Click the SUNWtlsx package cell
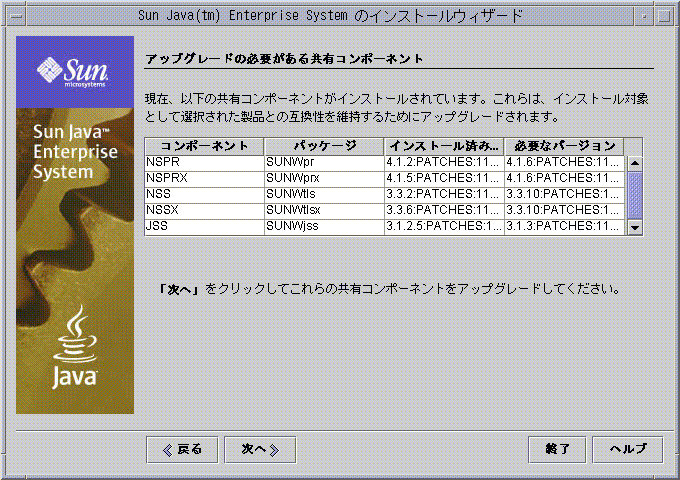Image resolution: width=680 pixels, height=480 pixels. click(324, 211)
